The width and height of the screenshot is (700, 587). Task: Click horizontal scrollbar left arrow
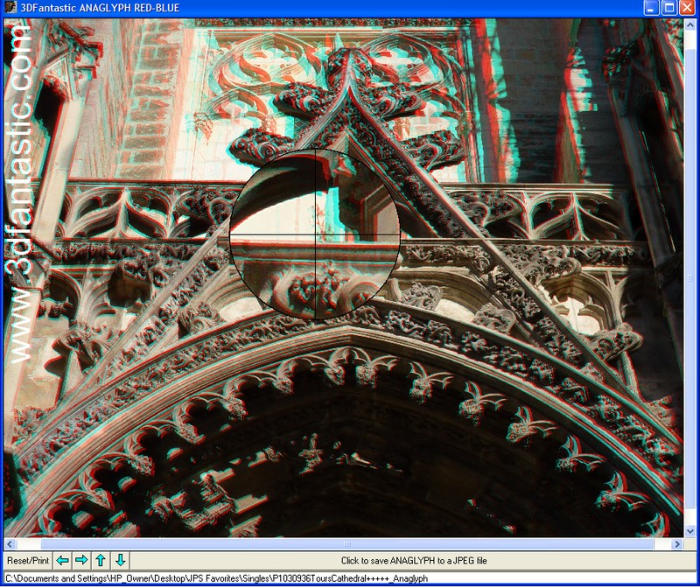(9, 544)
